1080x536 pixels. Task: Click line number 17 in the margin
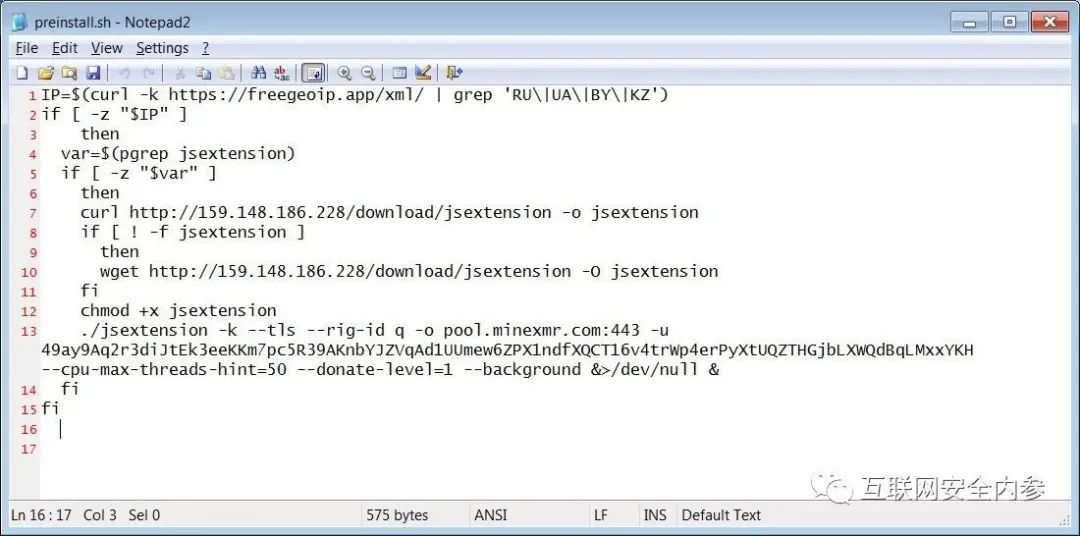coord(29,449)
